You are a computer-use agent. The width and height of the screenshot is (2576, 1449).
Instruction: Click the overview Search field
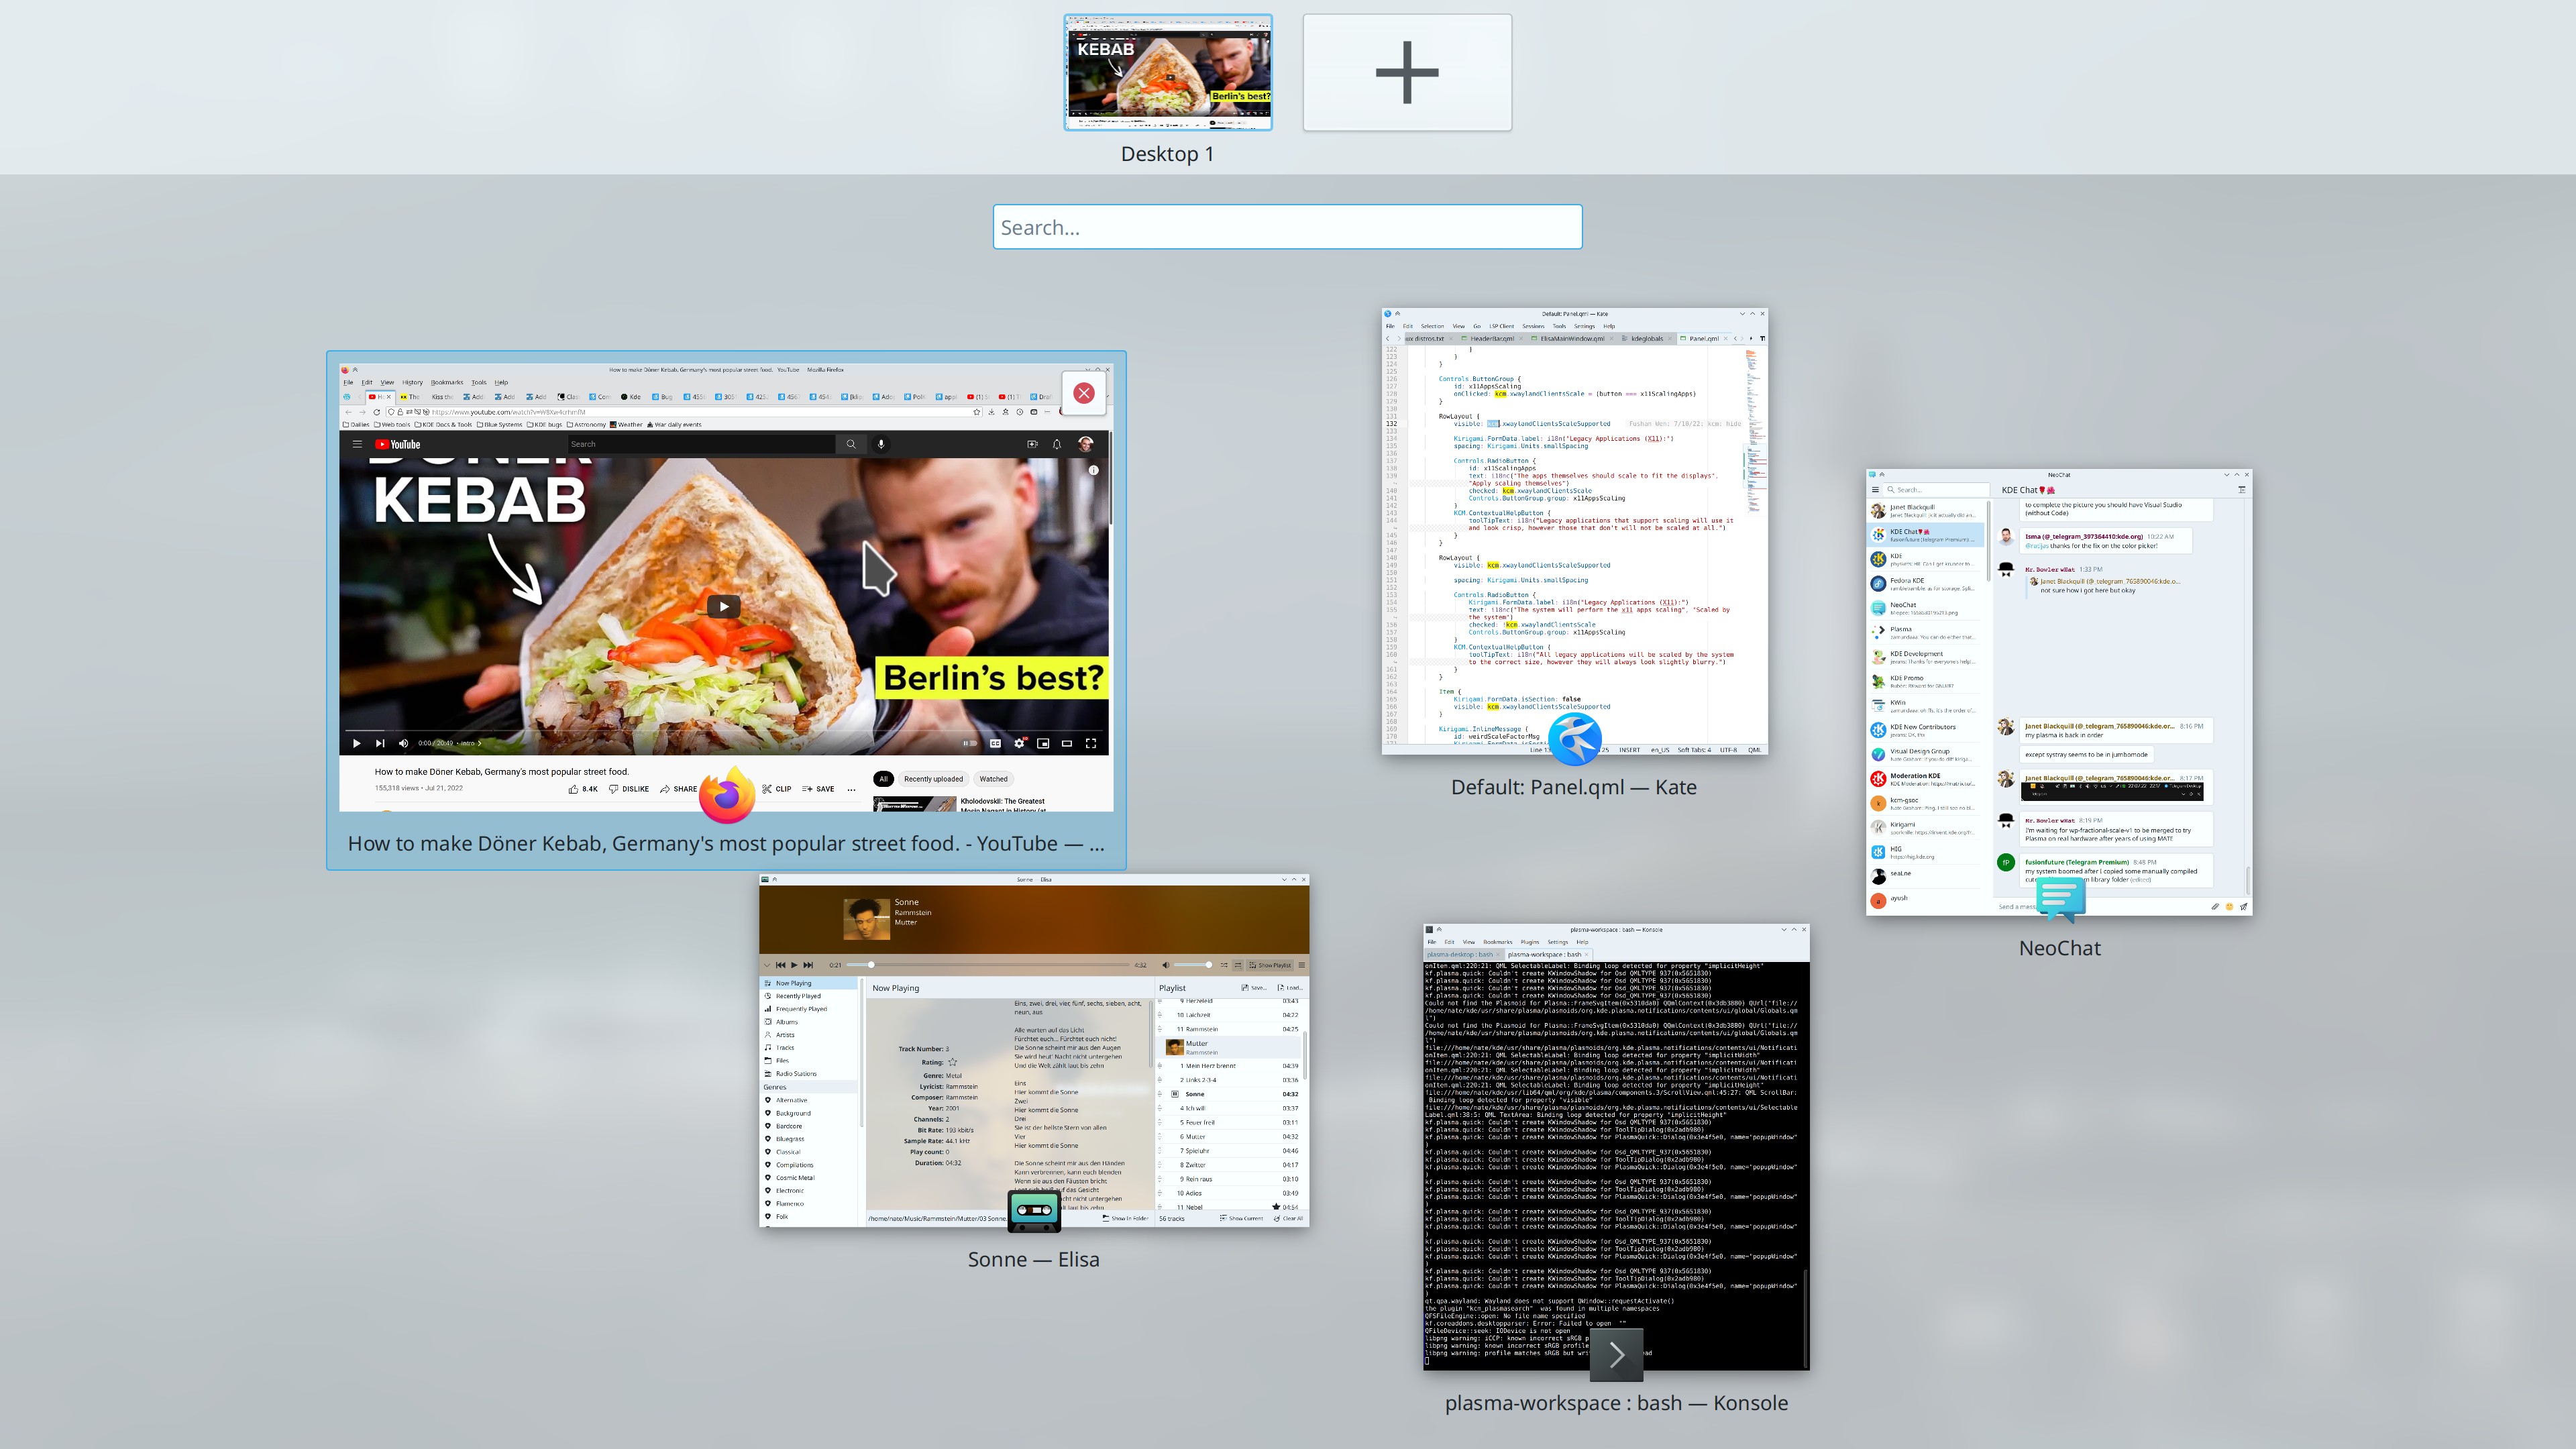pyautogui.click(x=1287, y=227)
